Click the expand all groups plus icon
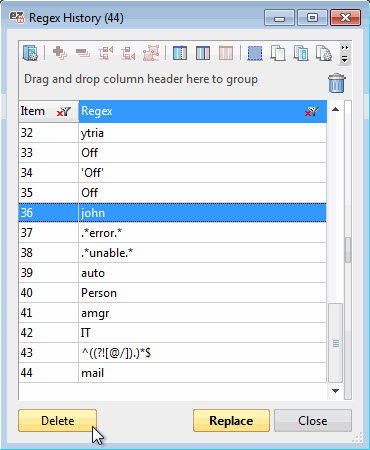 [x=60, y=53]
